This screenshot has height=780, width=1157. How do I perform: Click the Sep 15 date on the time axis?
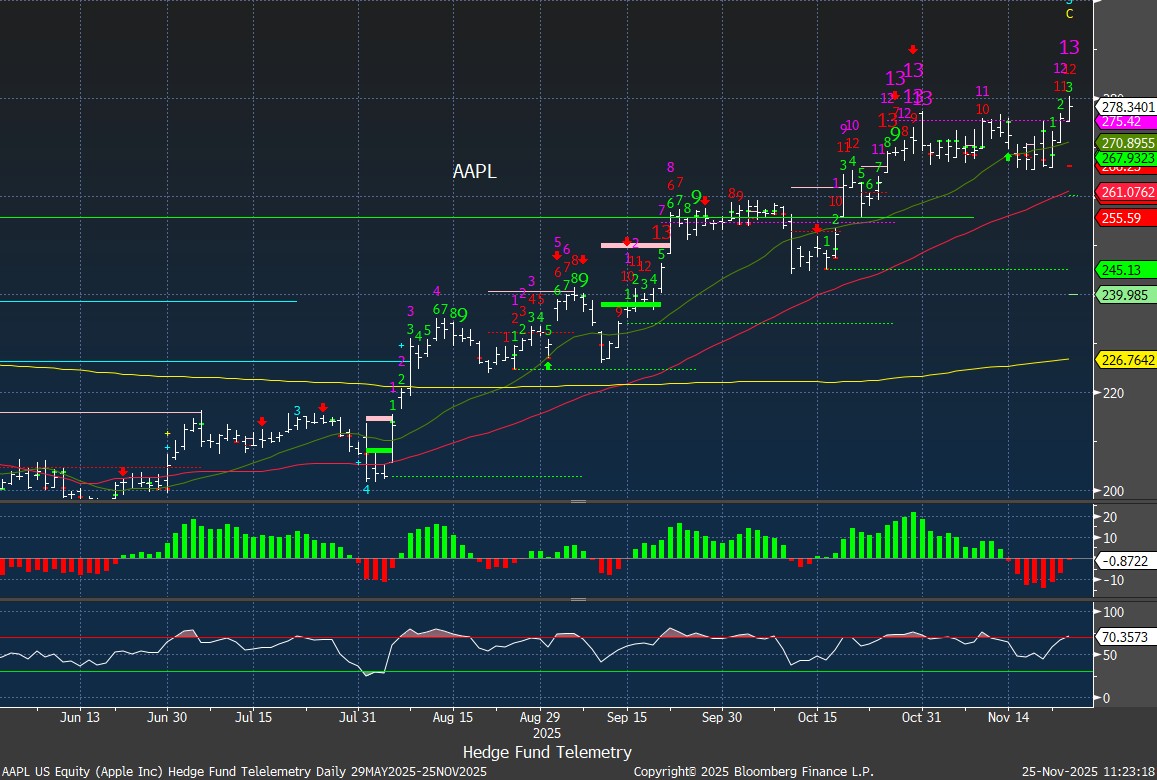point(626,718)
